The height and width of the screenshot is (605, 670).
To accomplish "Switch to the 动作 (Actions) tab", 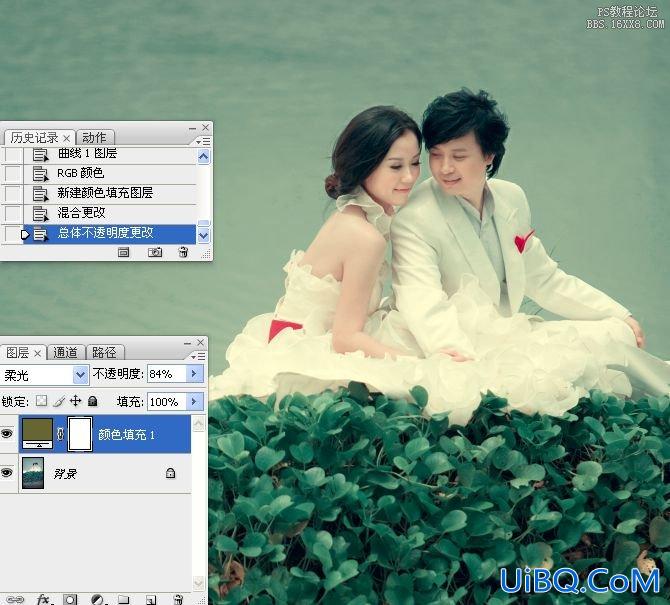I will pos(94,138).
